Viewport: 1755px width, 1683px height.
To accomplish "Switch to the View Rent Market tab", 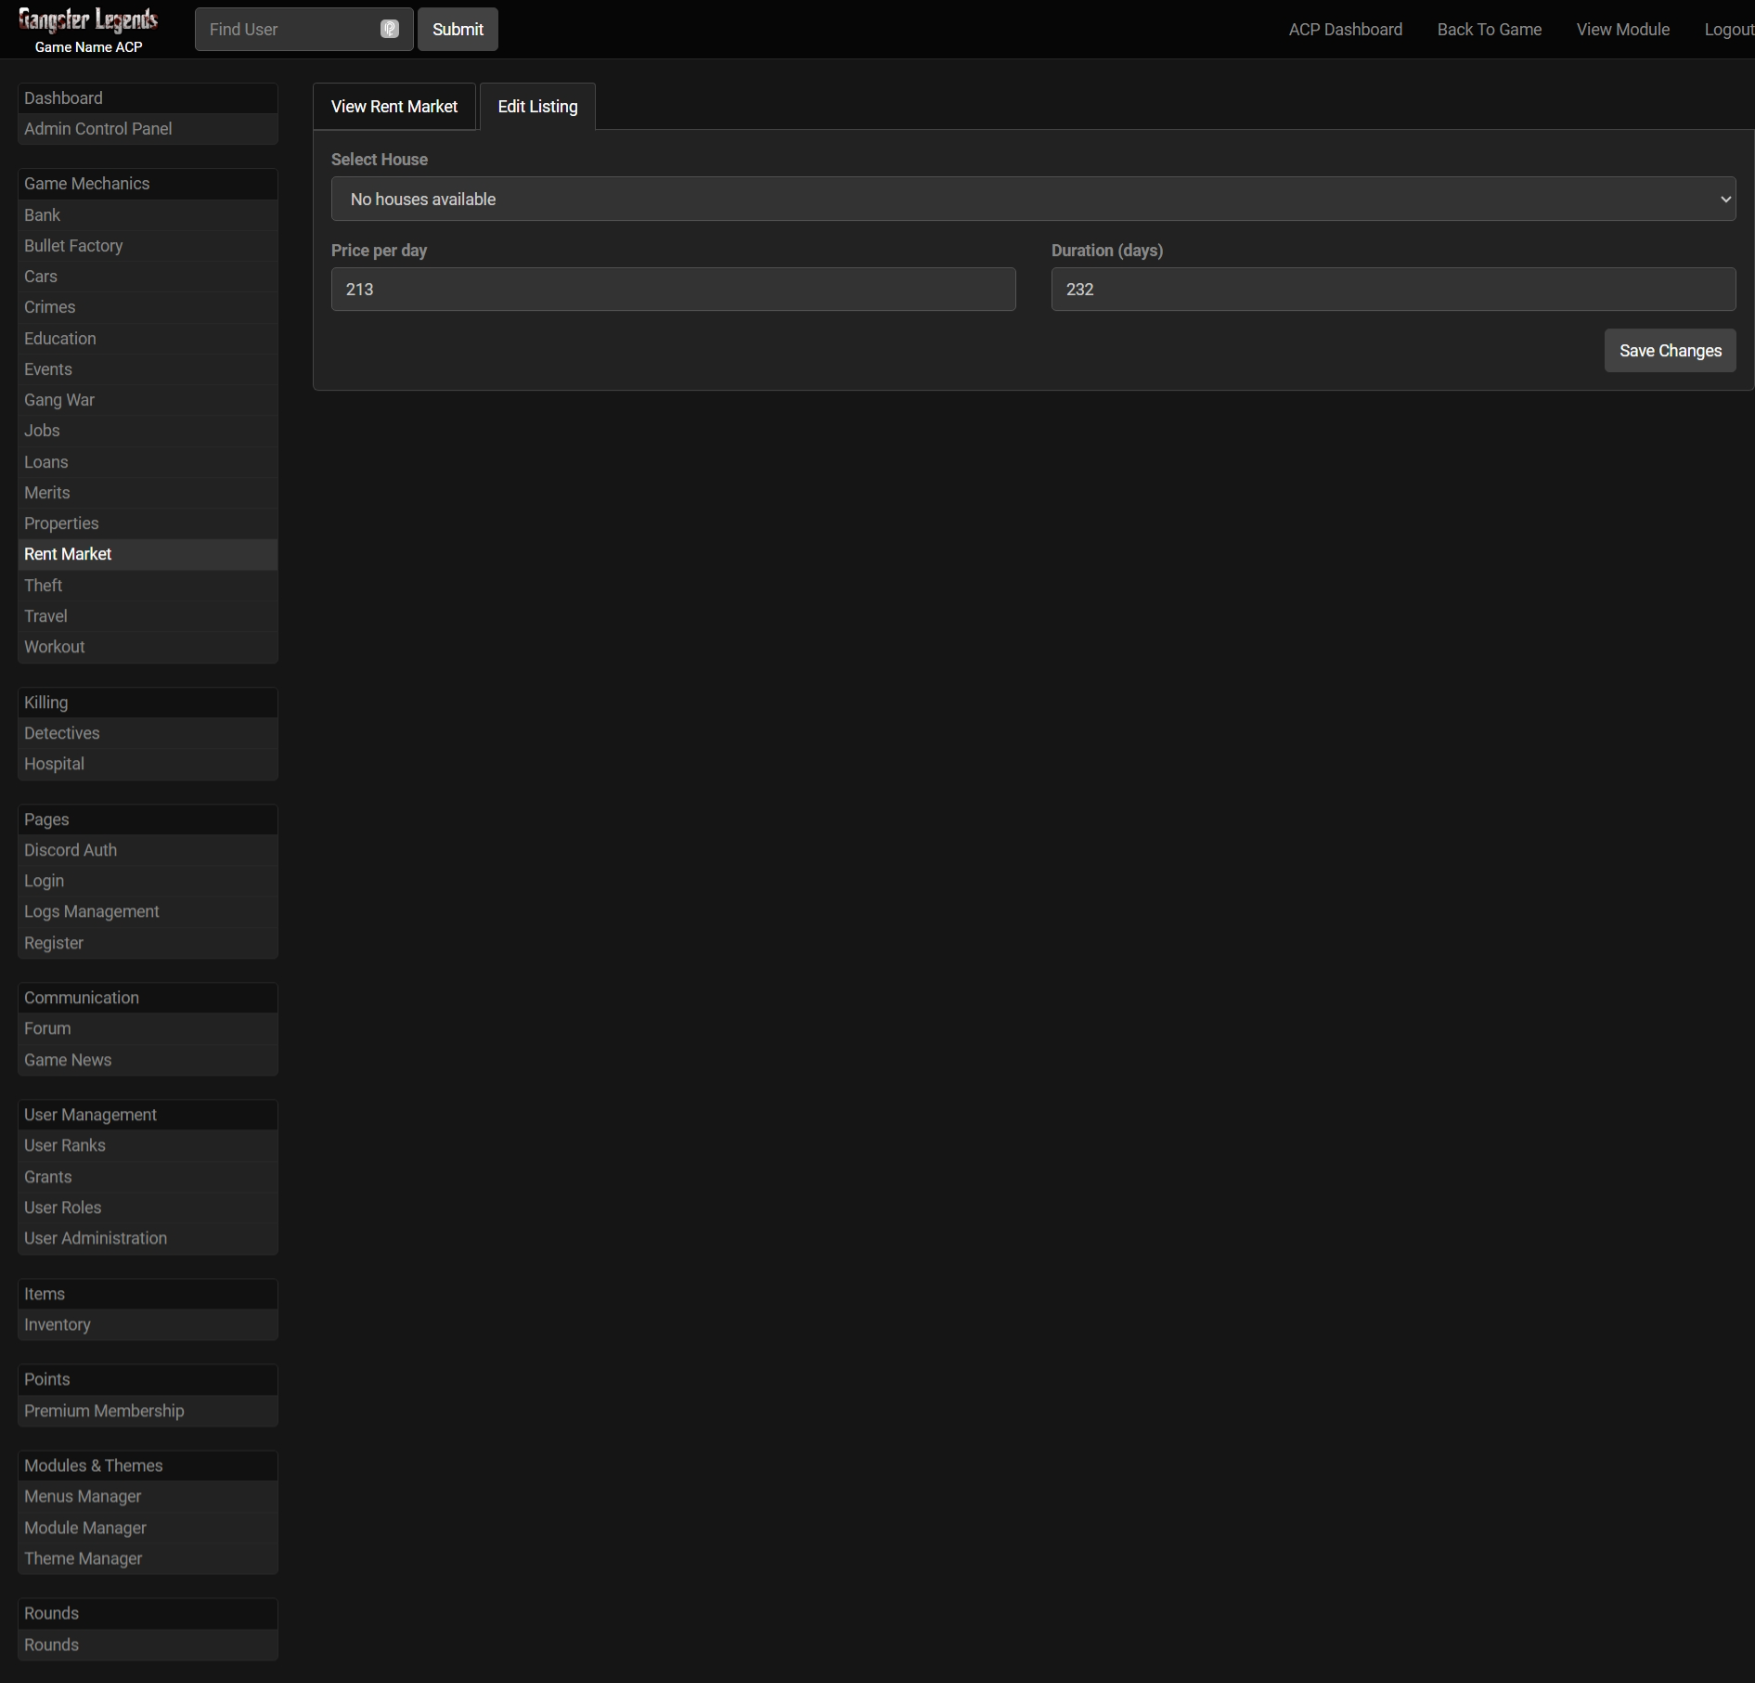I will coord(394,107).
